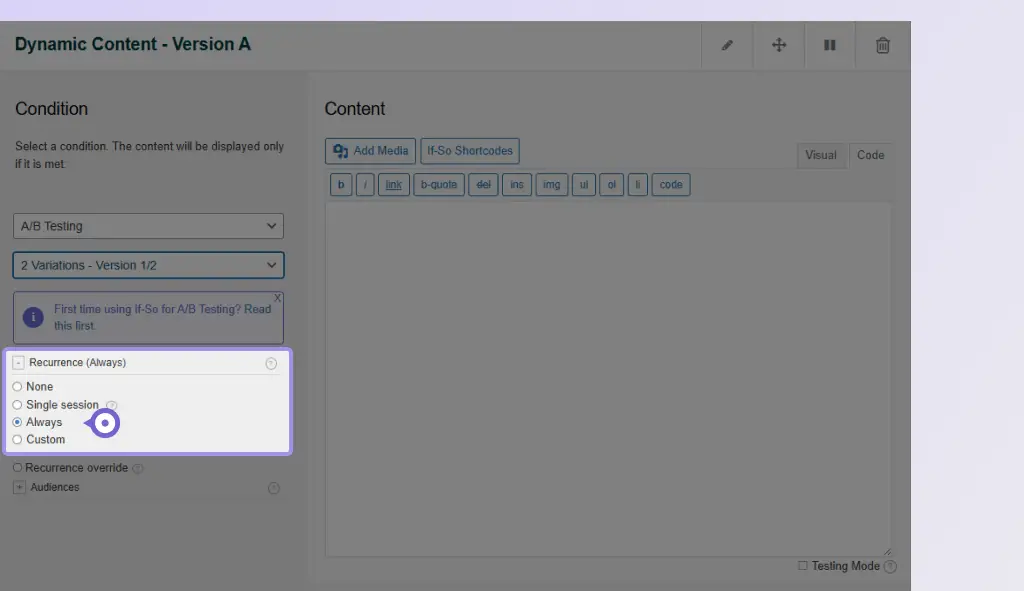Click the trash delete icon
The height and width of the screenshot is (591, 1024).
tap(882, 45)
